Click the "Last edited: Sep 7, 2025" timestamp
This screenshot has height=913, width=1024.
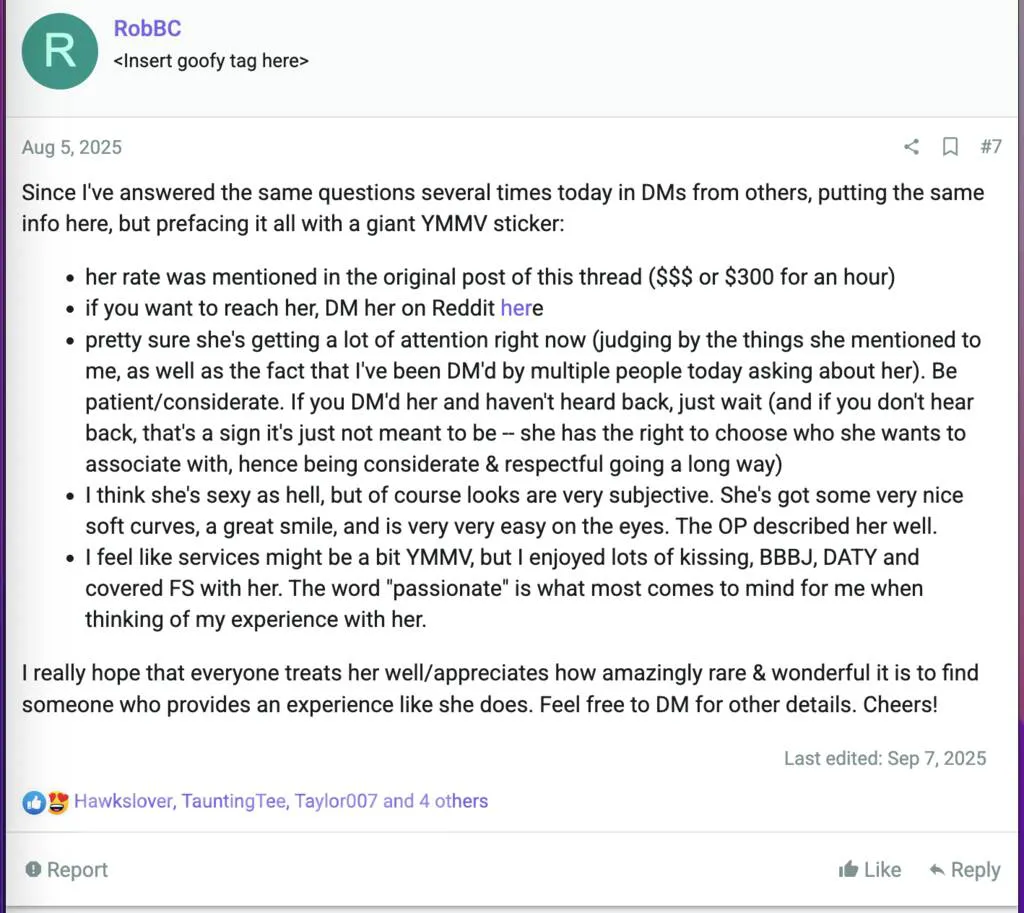884,758
